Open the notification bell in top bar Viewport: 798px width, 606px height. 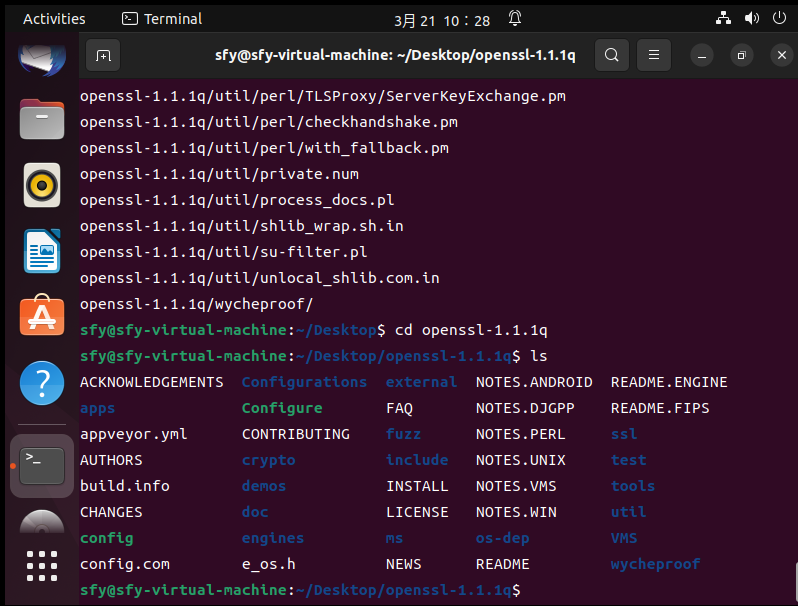pyautogui.click(x=515, y=19)
